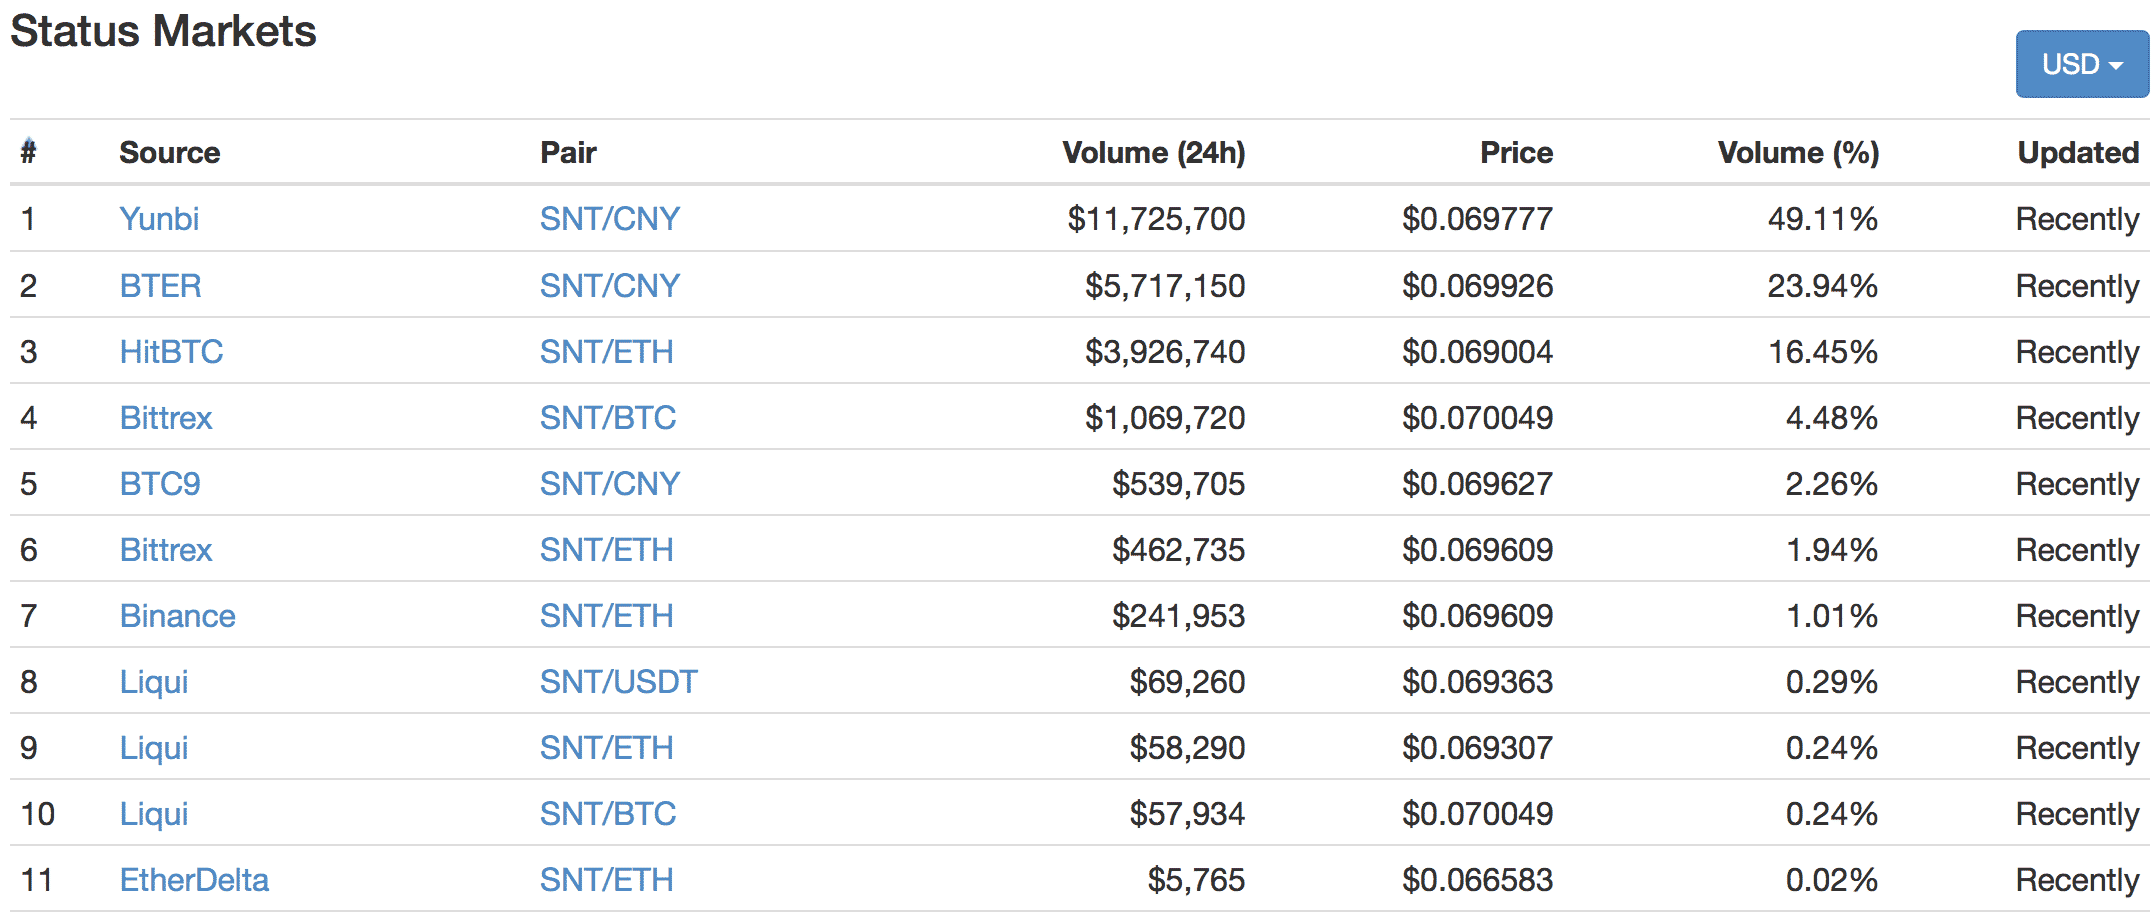The image size is (2156, 912).
Task: Select the $58,290 volume cell
Action: click(x=1188, y=747)
